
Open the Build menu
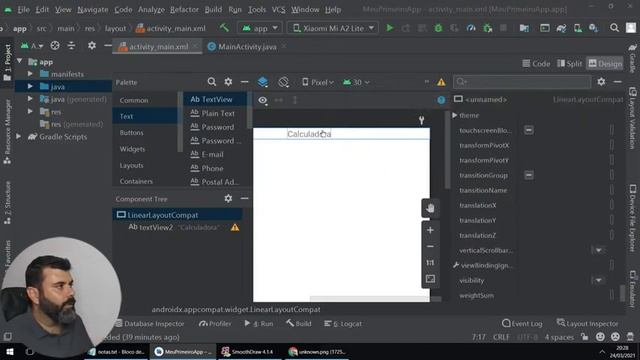coord(213,9)
